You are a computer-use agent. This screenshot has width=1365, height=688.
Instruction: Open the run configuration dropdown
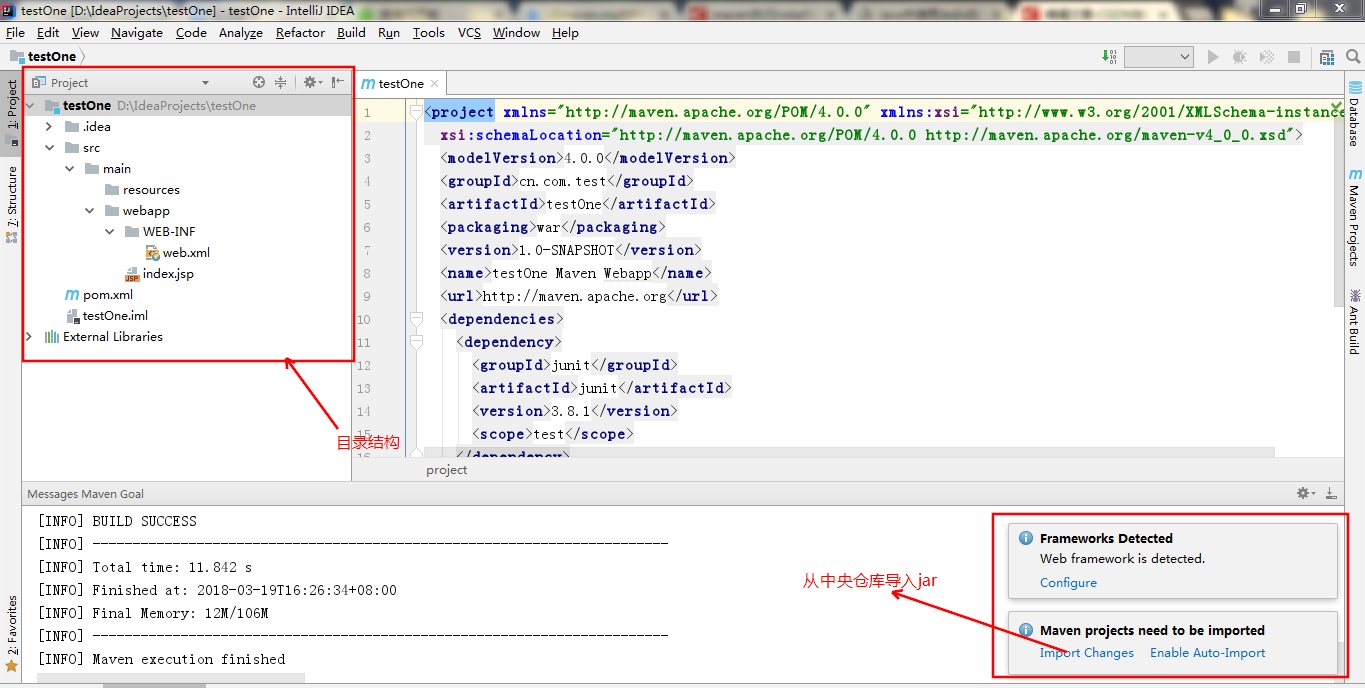click(x=1159, y=57)
